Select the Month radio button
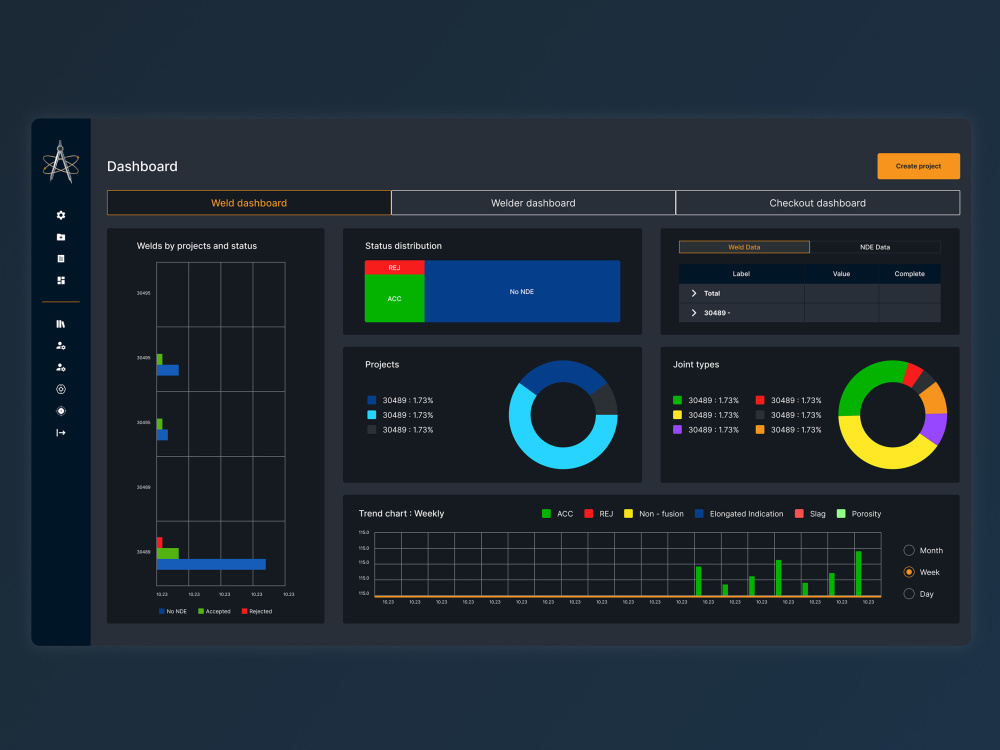 pos(909,550)
